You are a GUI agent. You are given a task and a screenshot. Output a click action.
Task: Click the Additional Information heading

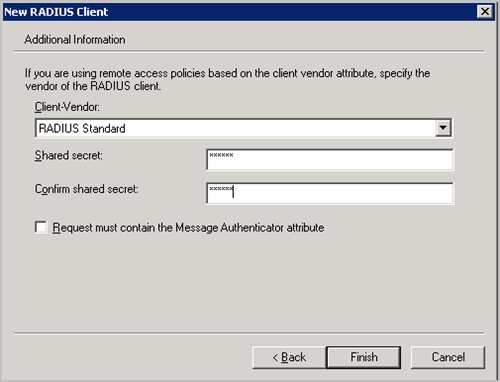pyautogui.click(x=75, y=40)
